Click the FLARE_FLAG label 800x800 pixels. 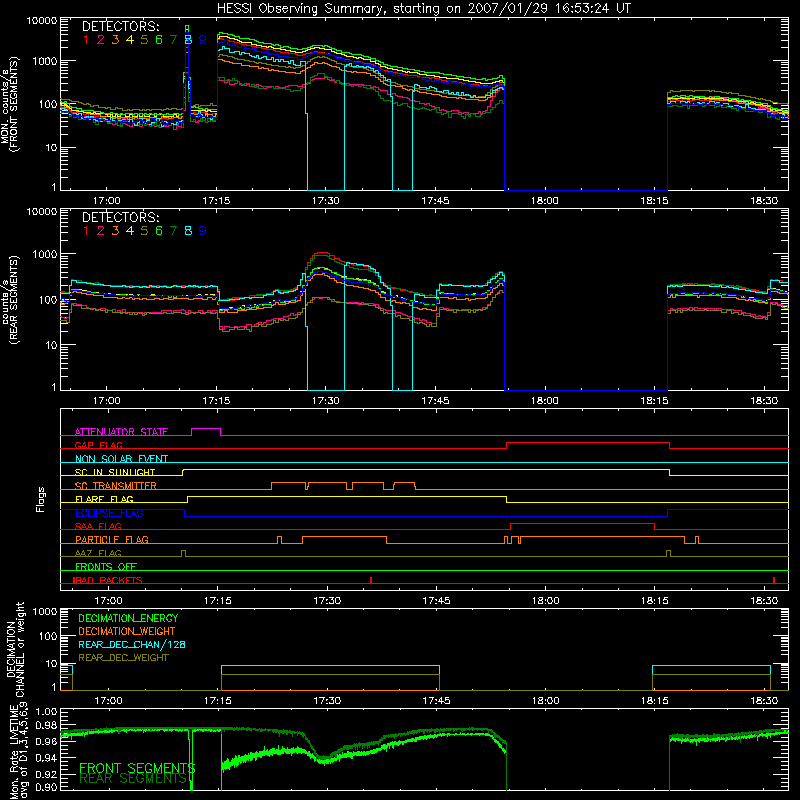(104, 499)
